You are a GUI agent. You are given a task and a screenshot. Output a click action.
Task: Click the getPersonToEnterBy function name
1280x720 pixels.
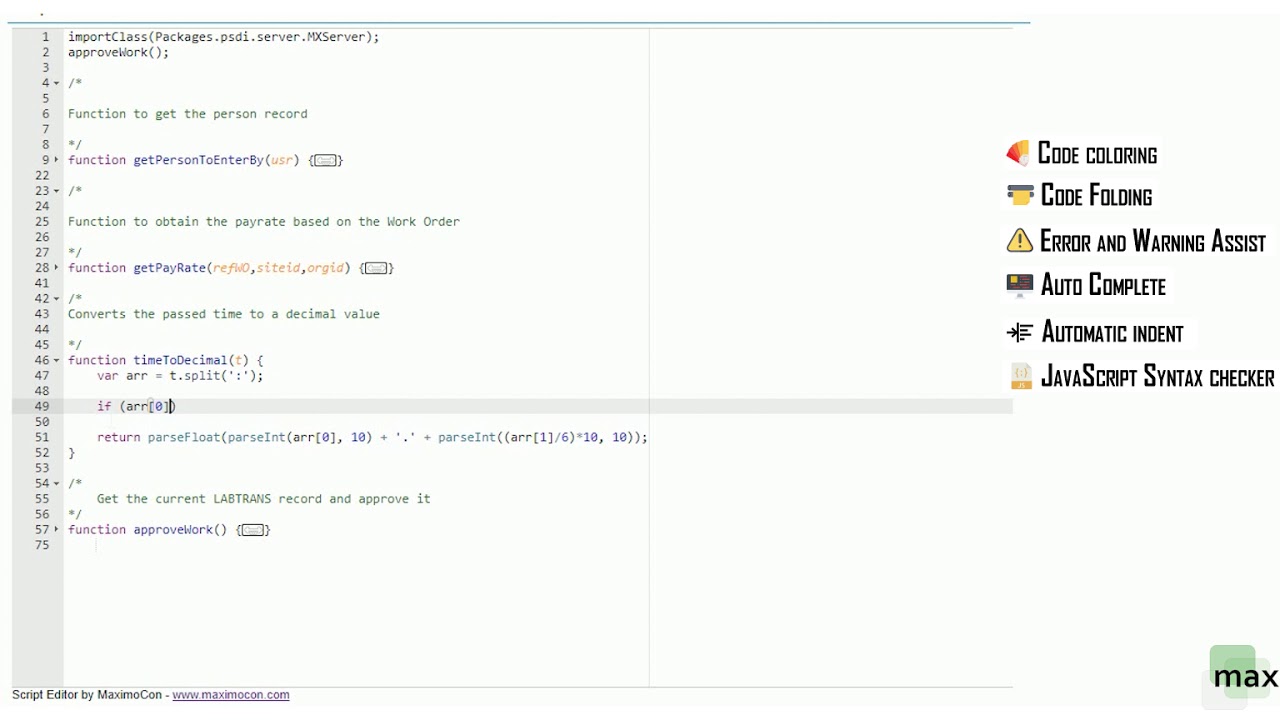(198, 160)
